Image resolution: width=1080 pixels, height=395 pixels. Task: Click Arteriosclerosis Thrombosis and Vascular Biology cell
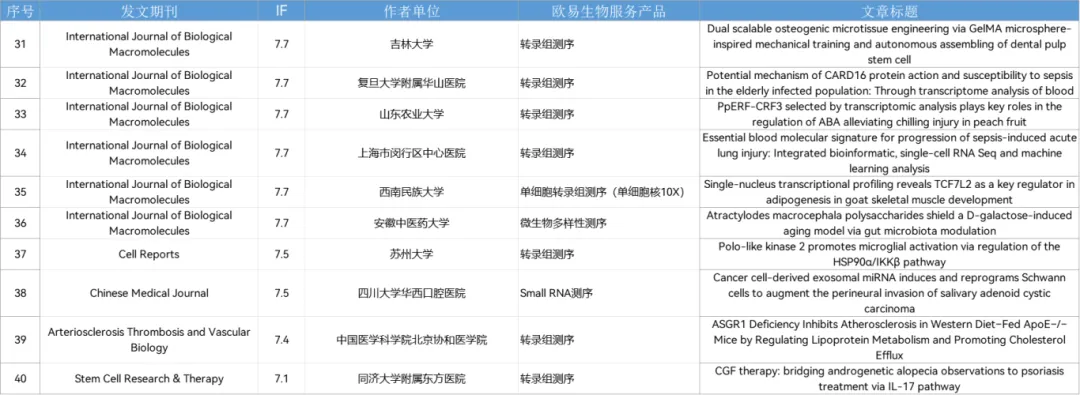pyautogui.click(x=149, y=340)
